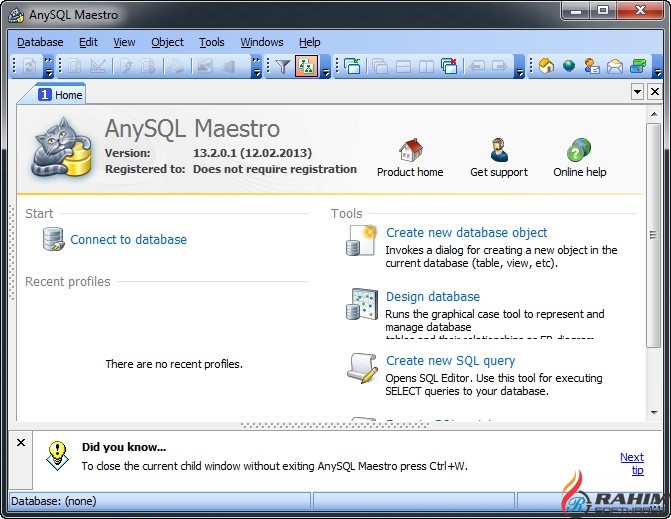671x519 pixels.
Task: Open the Tools menu
Action: pyautogui.click(x=211, y=42)
